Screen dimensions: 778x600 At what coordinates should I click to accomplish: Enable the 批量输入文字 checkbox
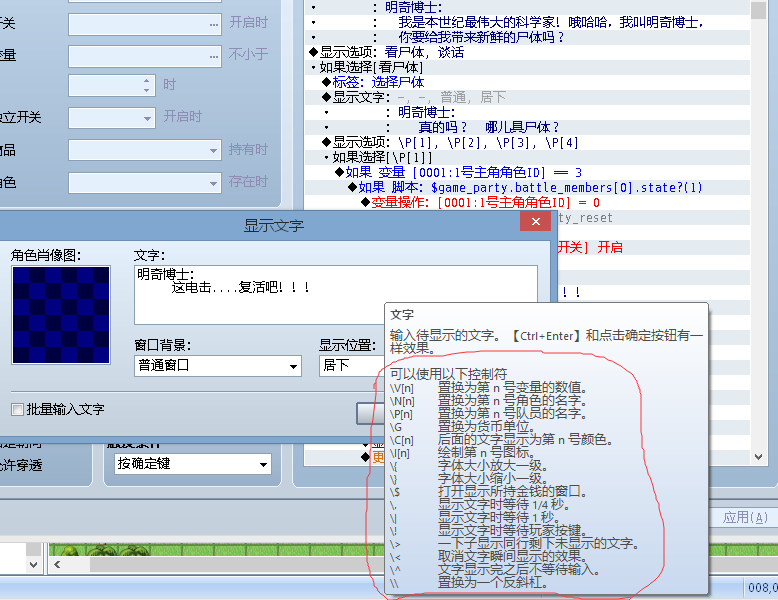[x=17, y=409]
